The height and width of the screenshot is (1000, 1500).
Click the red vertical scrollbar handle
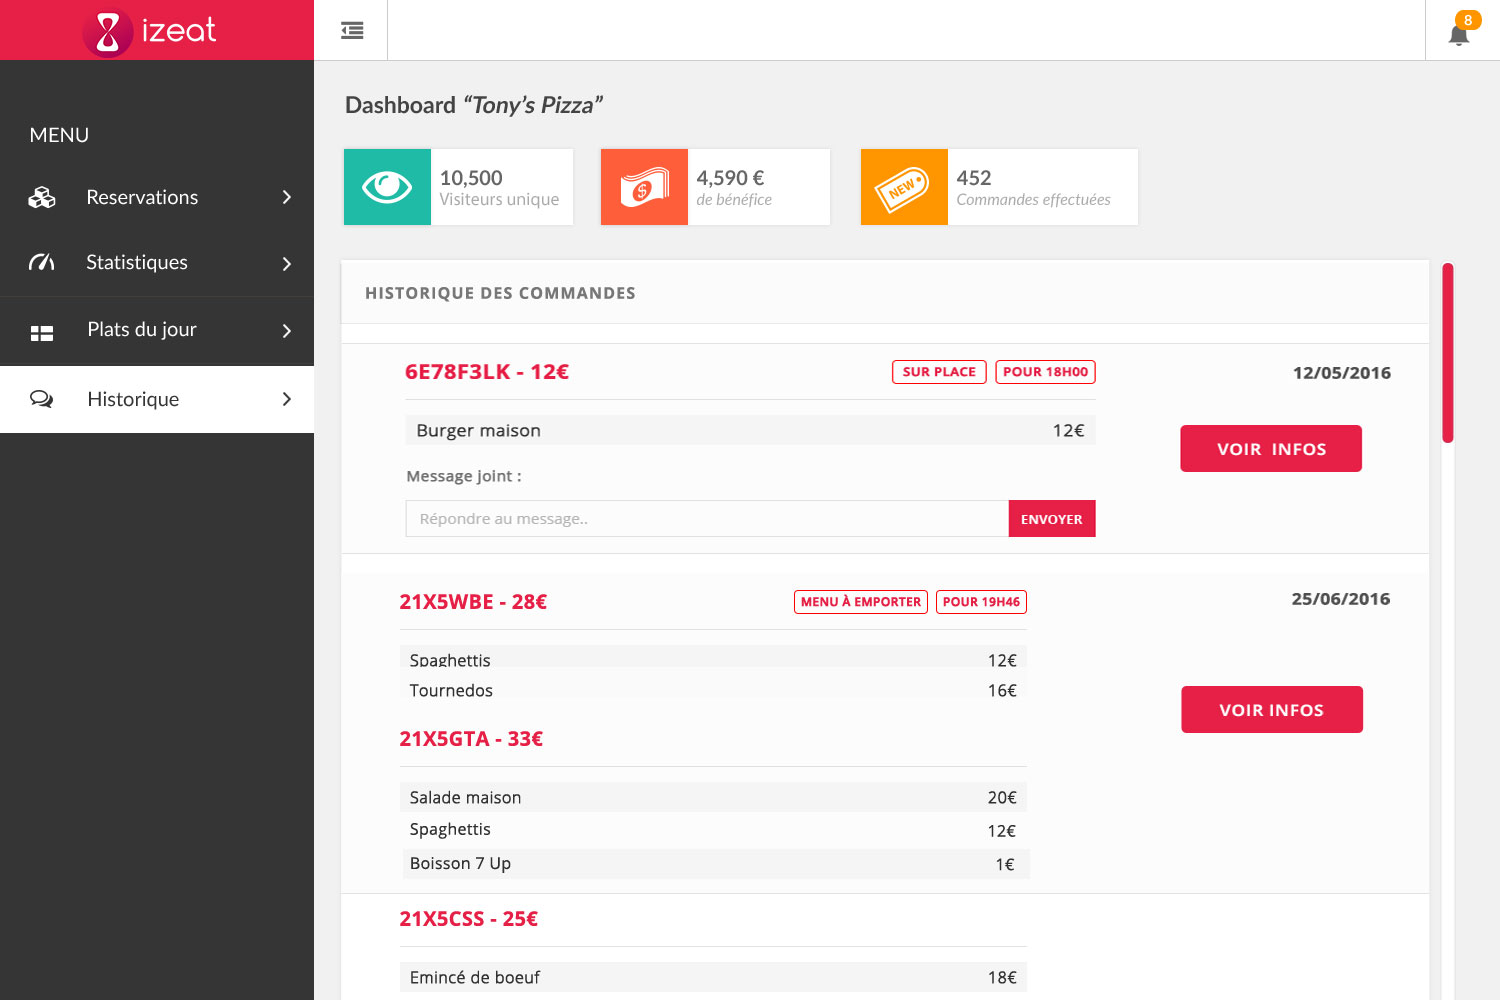click(x=1447, y=352)
